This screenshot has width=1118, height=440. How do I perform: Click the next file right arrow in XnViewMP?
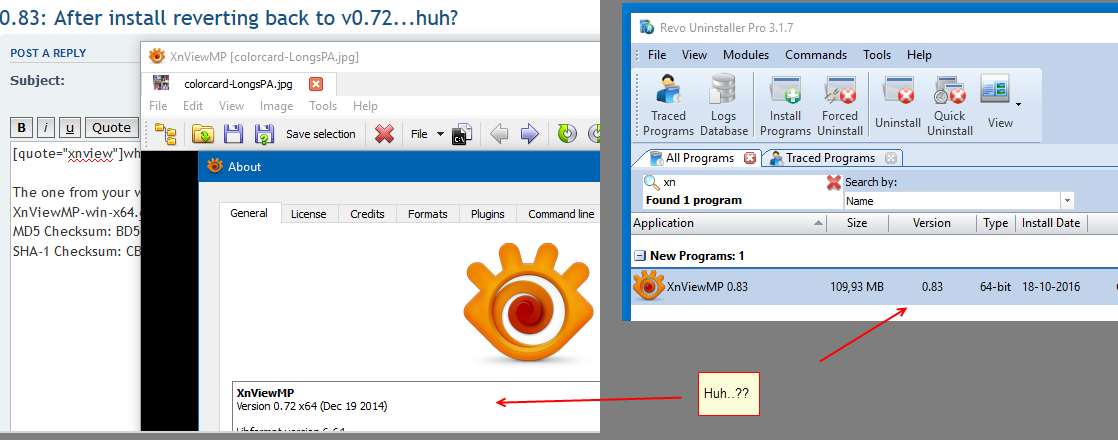[529, 133]
